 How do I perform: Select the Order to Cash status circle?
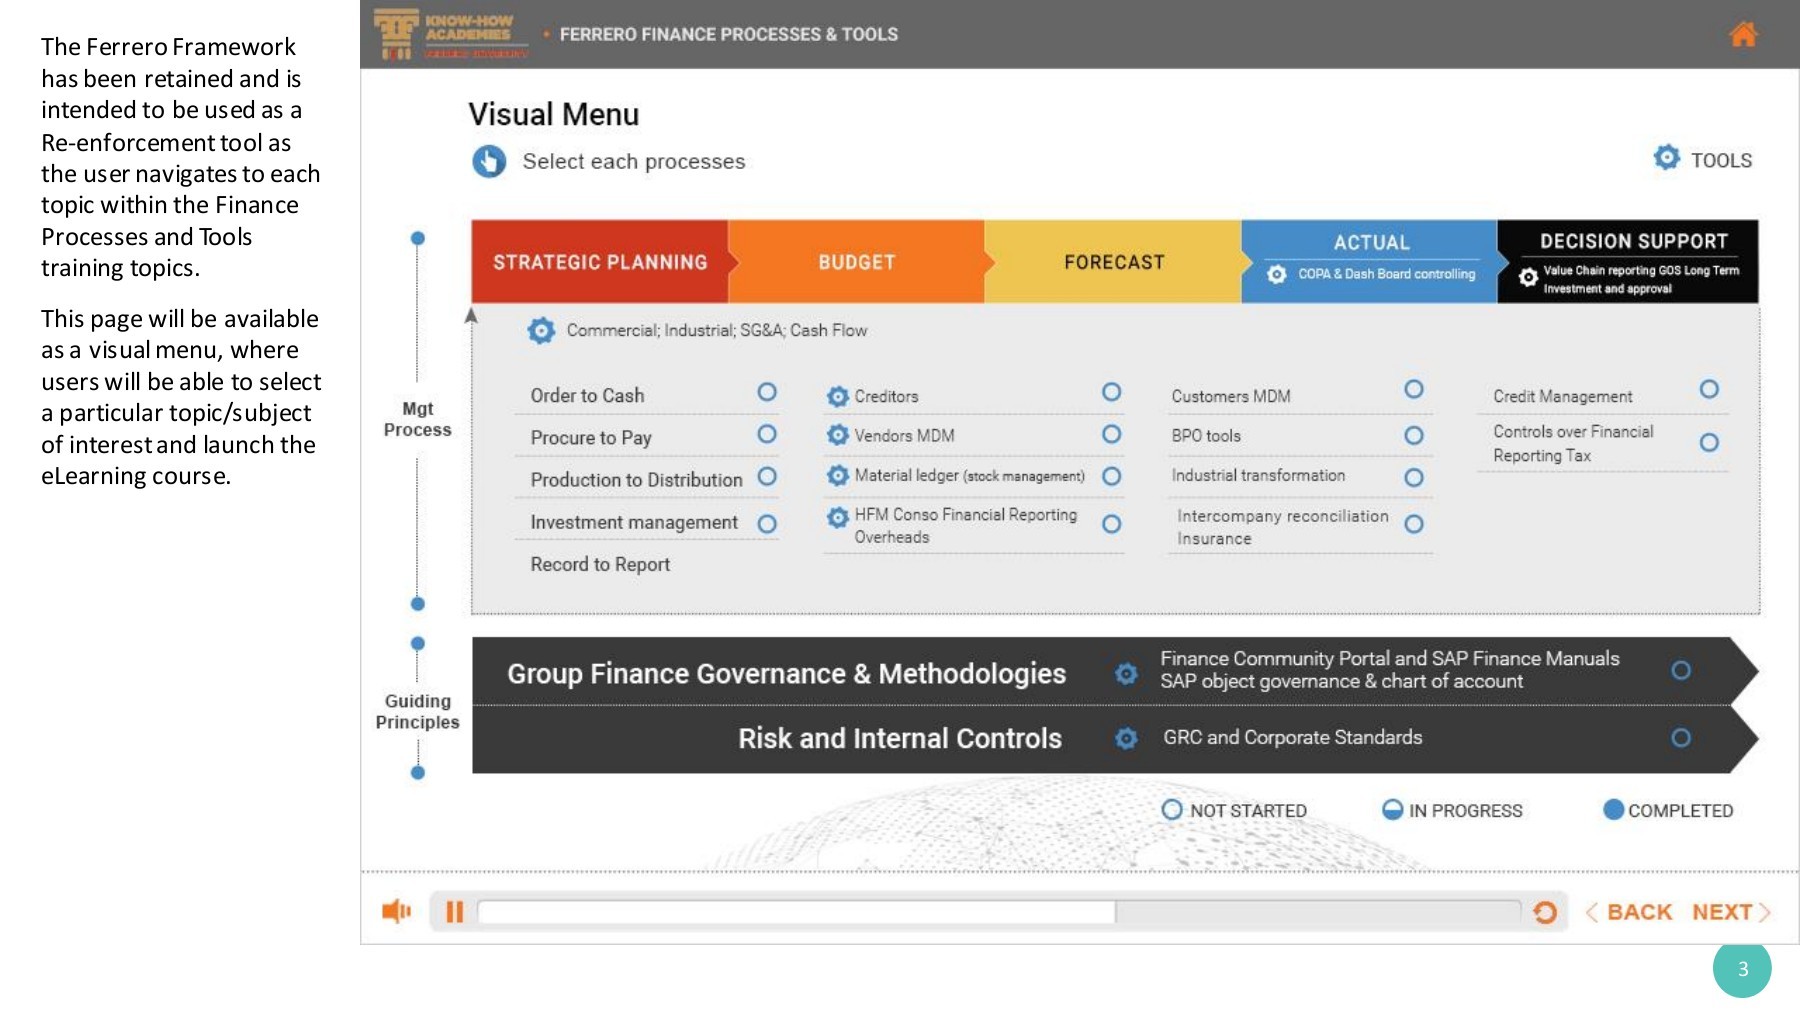(767, 392)
